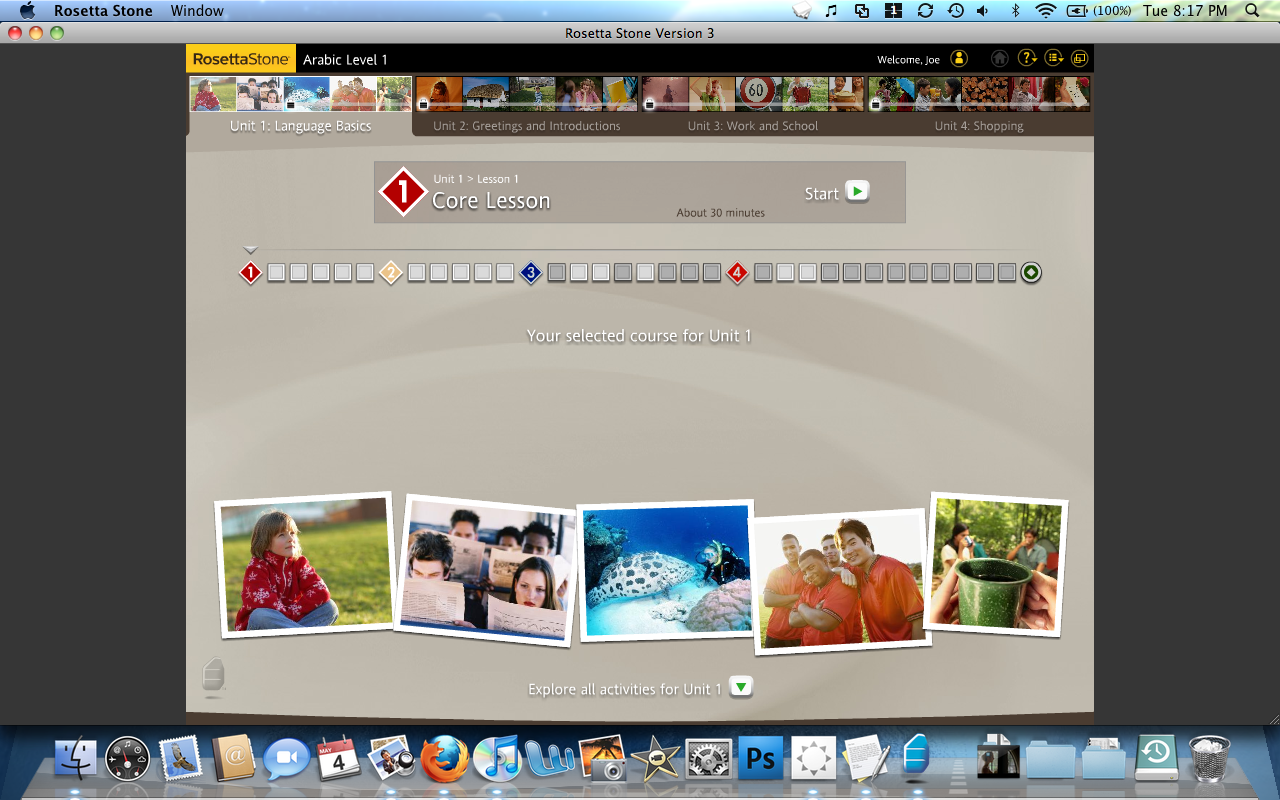Image resolution: width=1280 pixels, height=800 pixels.
Task: Click the Start label in the lesson banner
Action: click(821, 194)
